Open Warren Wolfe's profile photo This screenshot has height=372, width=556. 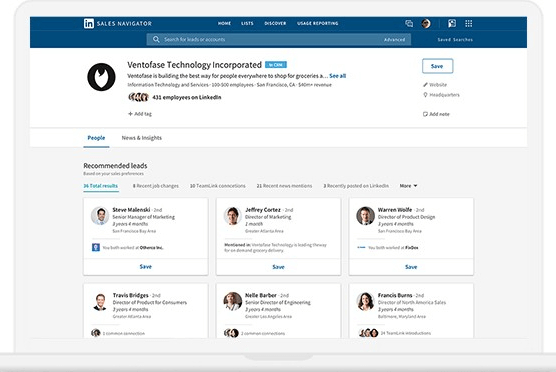click(365, 216)
